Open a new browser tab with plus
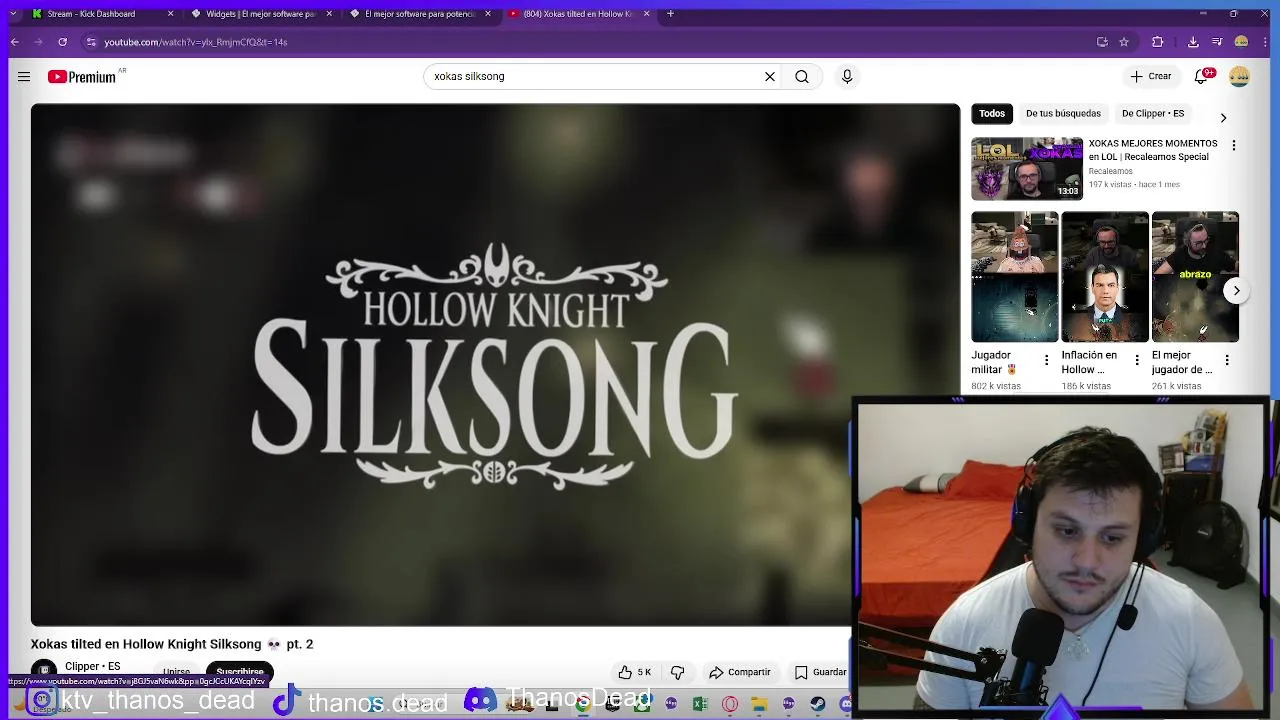 [670, 14]
